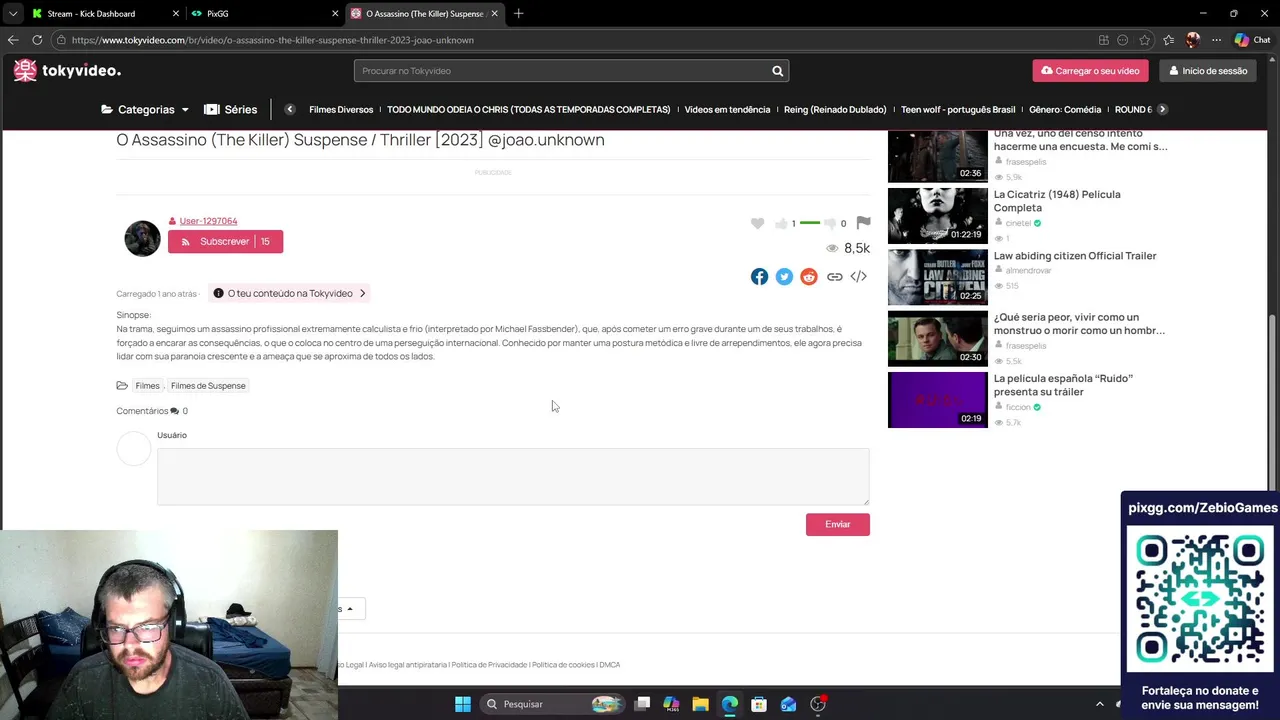The image size is (1280, 720).
Task: Open Copilot Chat in browser
Action: (1252, 40)
